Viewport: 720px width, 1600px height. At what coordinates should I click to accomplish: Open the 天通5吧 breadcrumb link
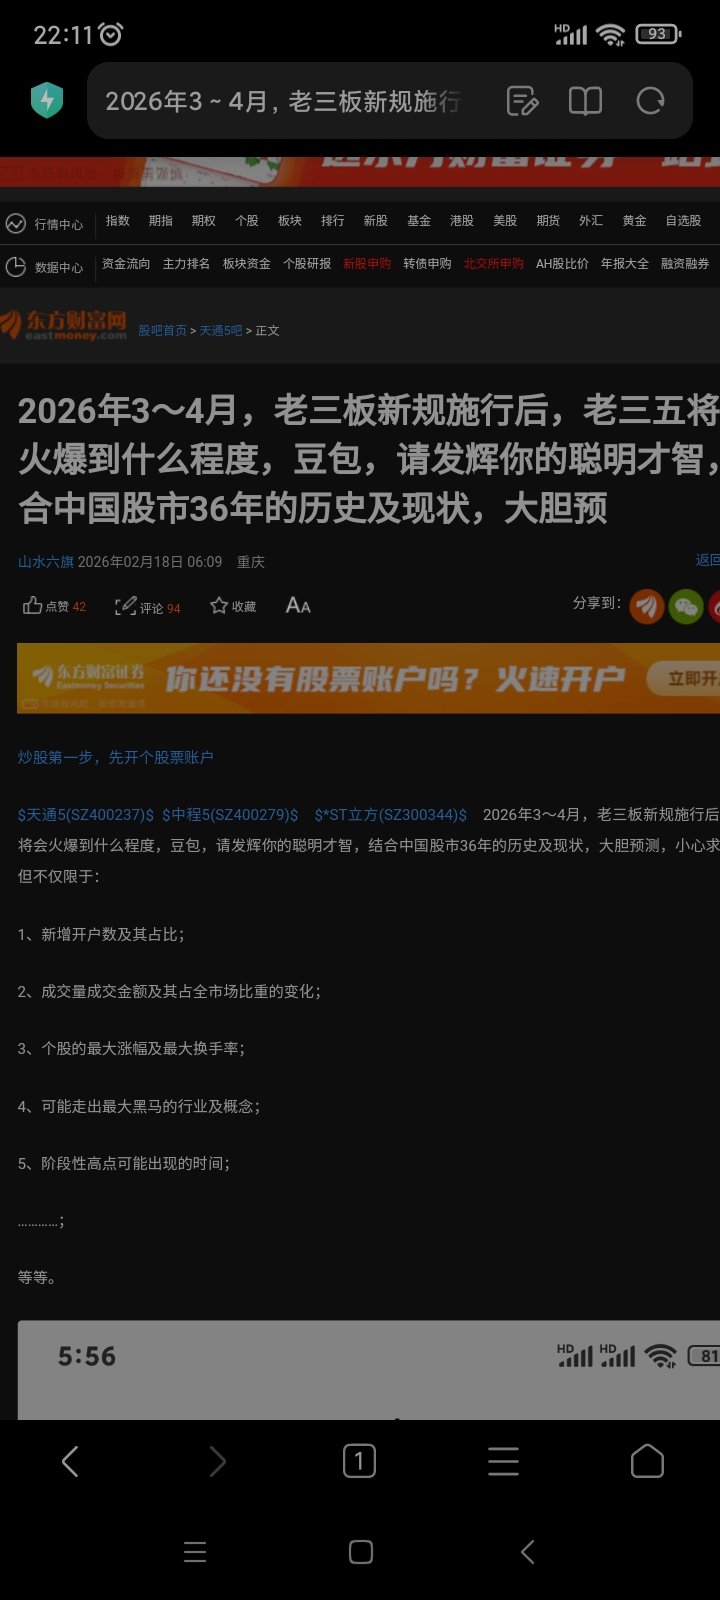(x=221, y=331)
